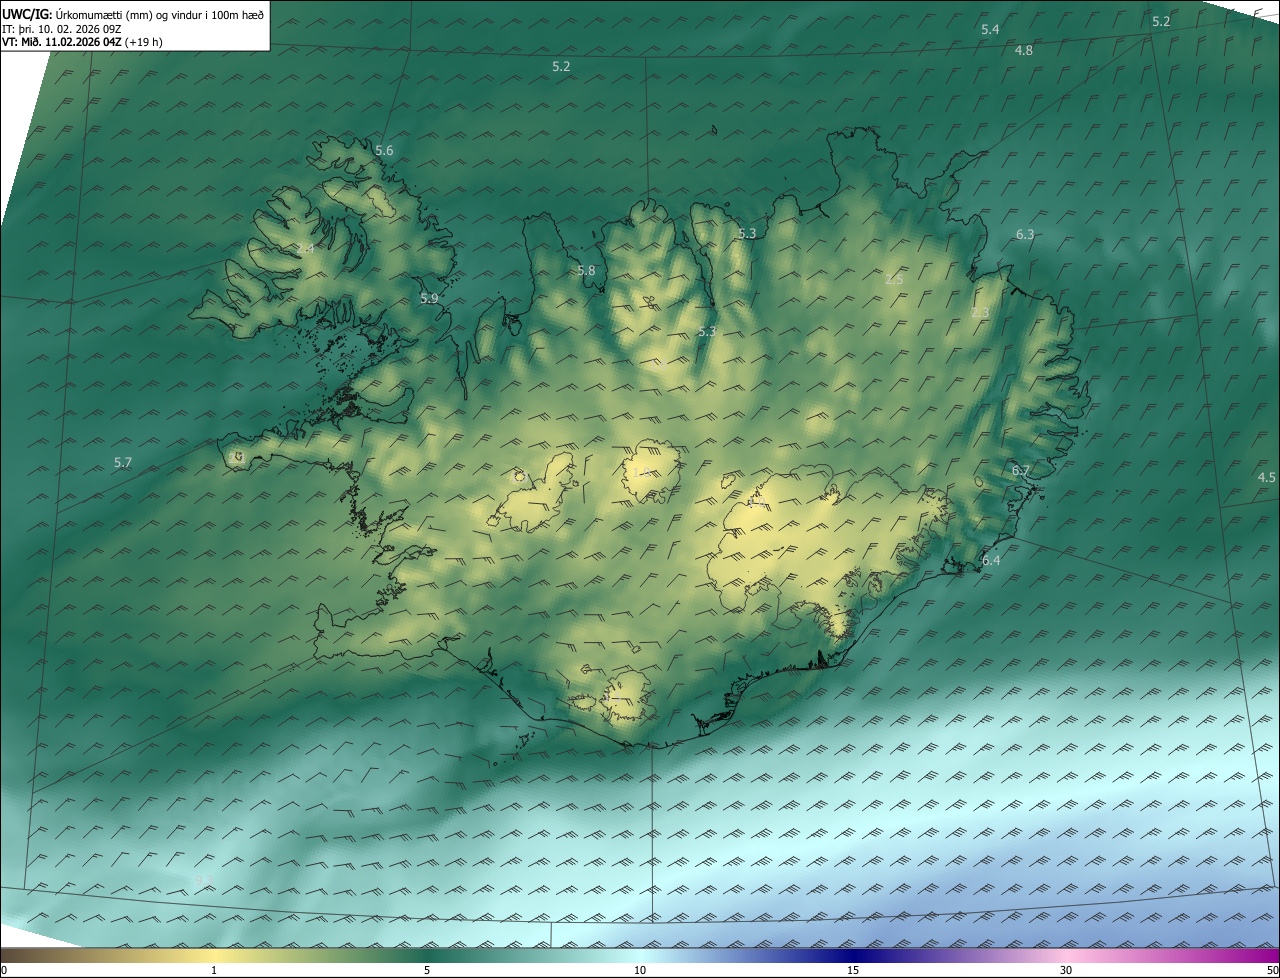Click the "Úrkomumætti (mm) og vindur i 100m hæð" text
Viewport: 1280px width, 978px height.
pos(159,15)
